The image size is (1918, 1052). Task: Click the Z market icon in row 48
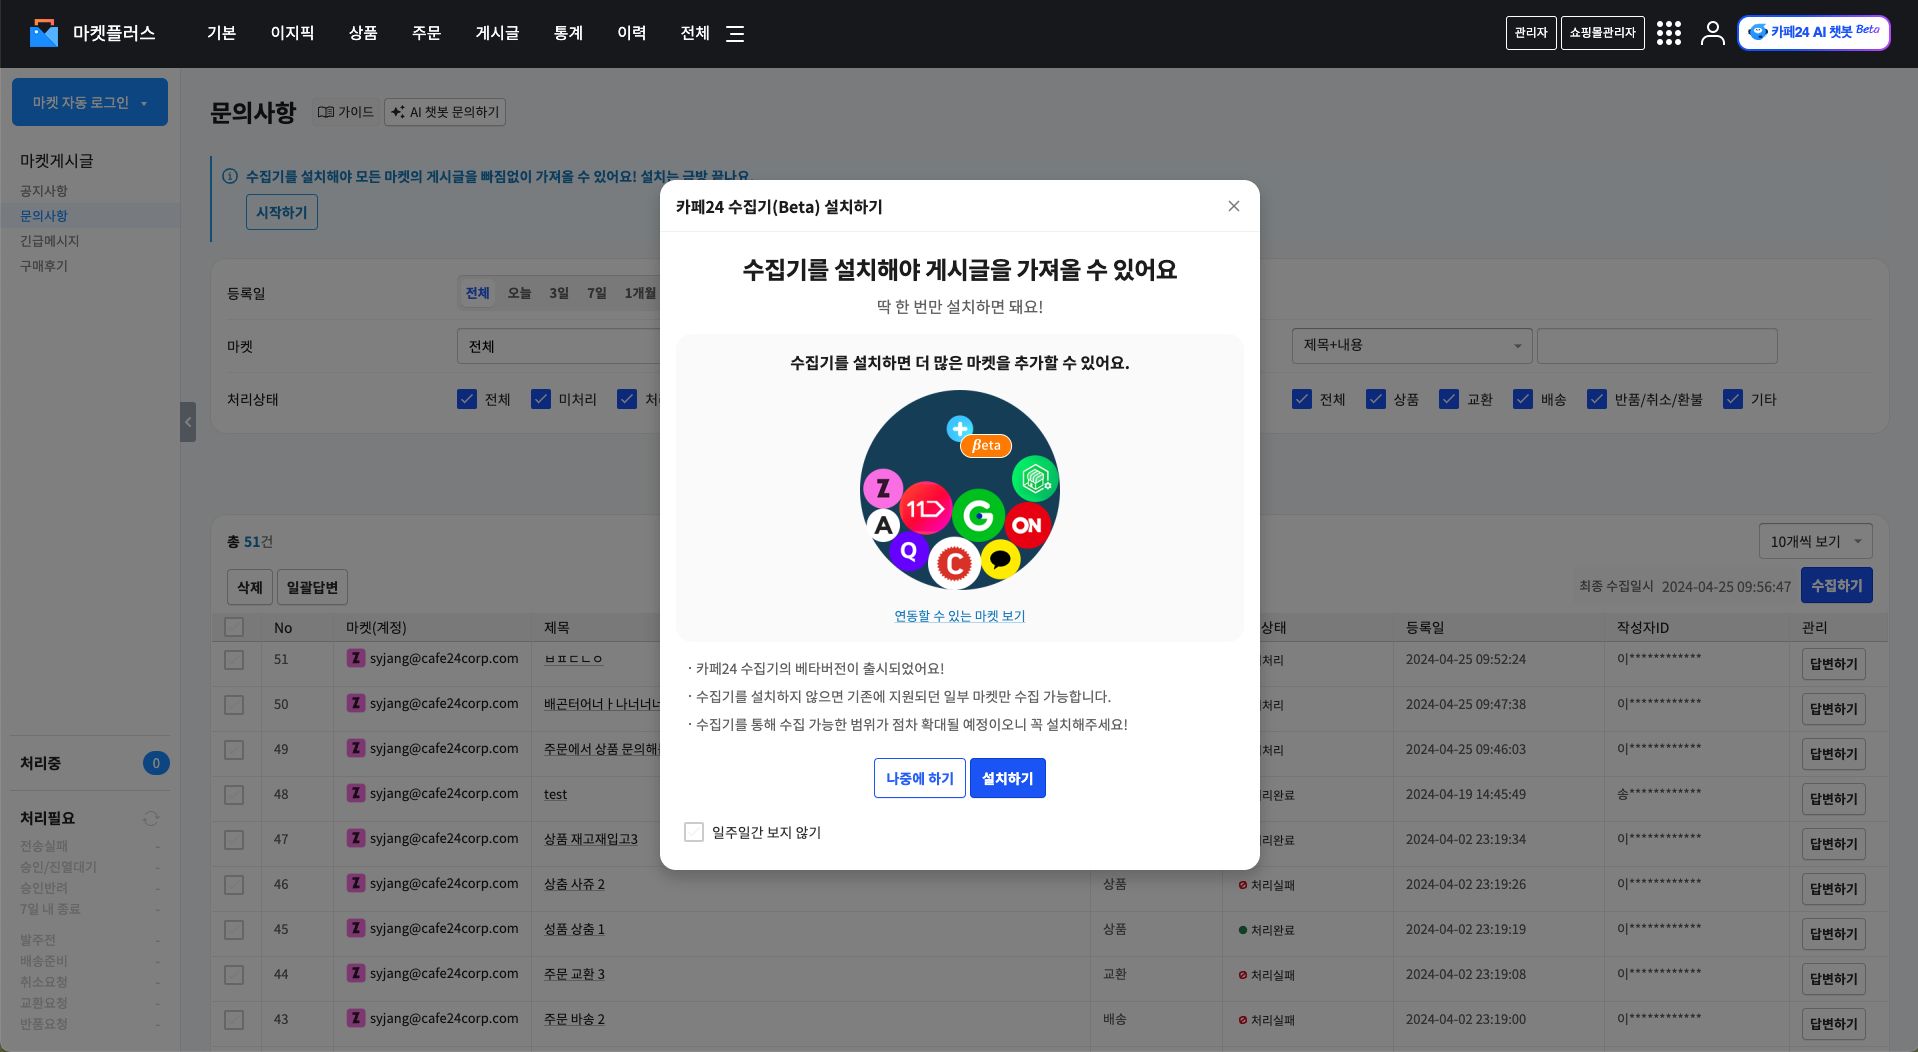click(356, 793)
